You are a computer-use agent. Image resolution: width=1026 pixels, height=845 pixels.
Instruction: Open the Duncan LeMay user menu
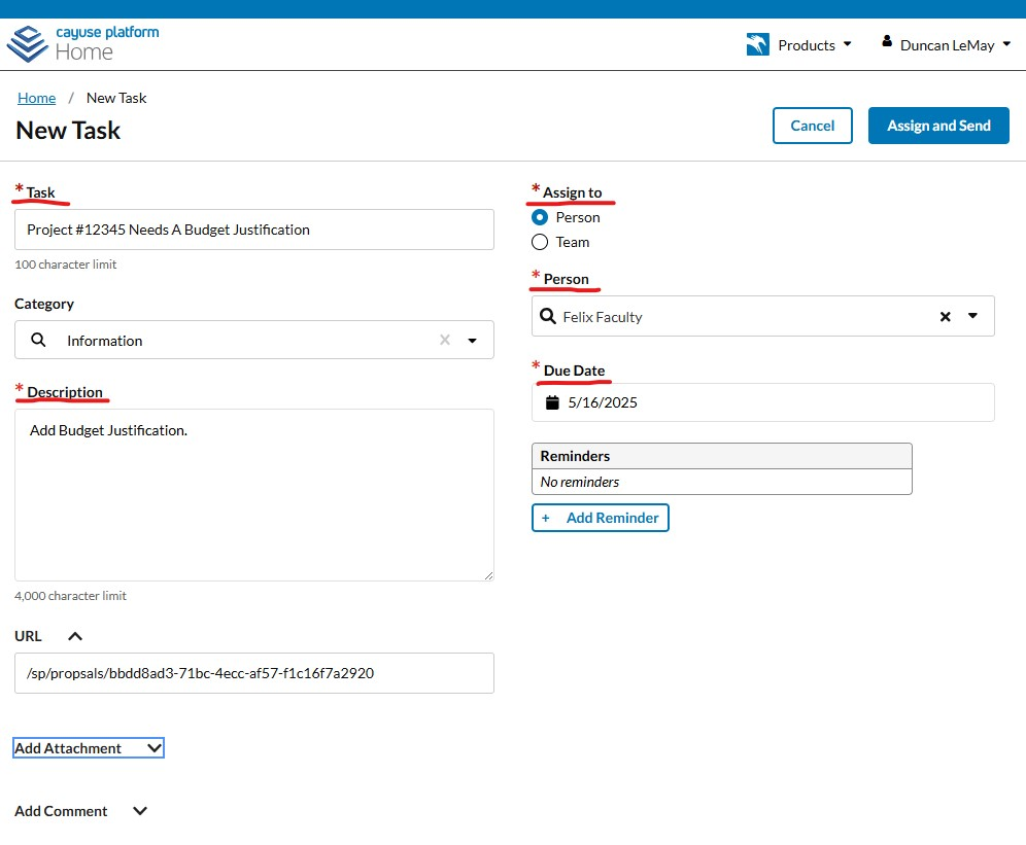tap(954, 45)
